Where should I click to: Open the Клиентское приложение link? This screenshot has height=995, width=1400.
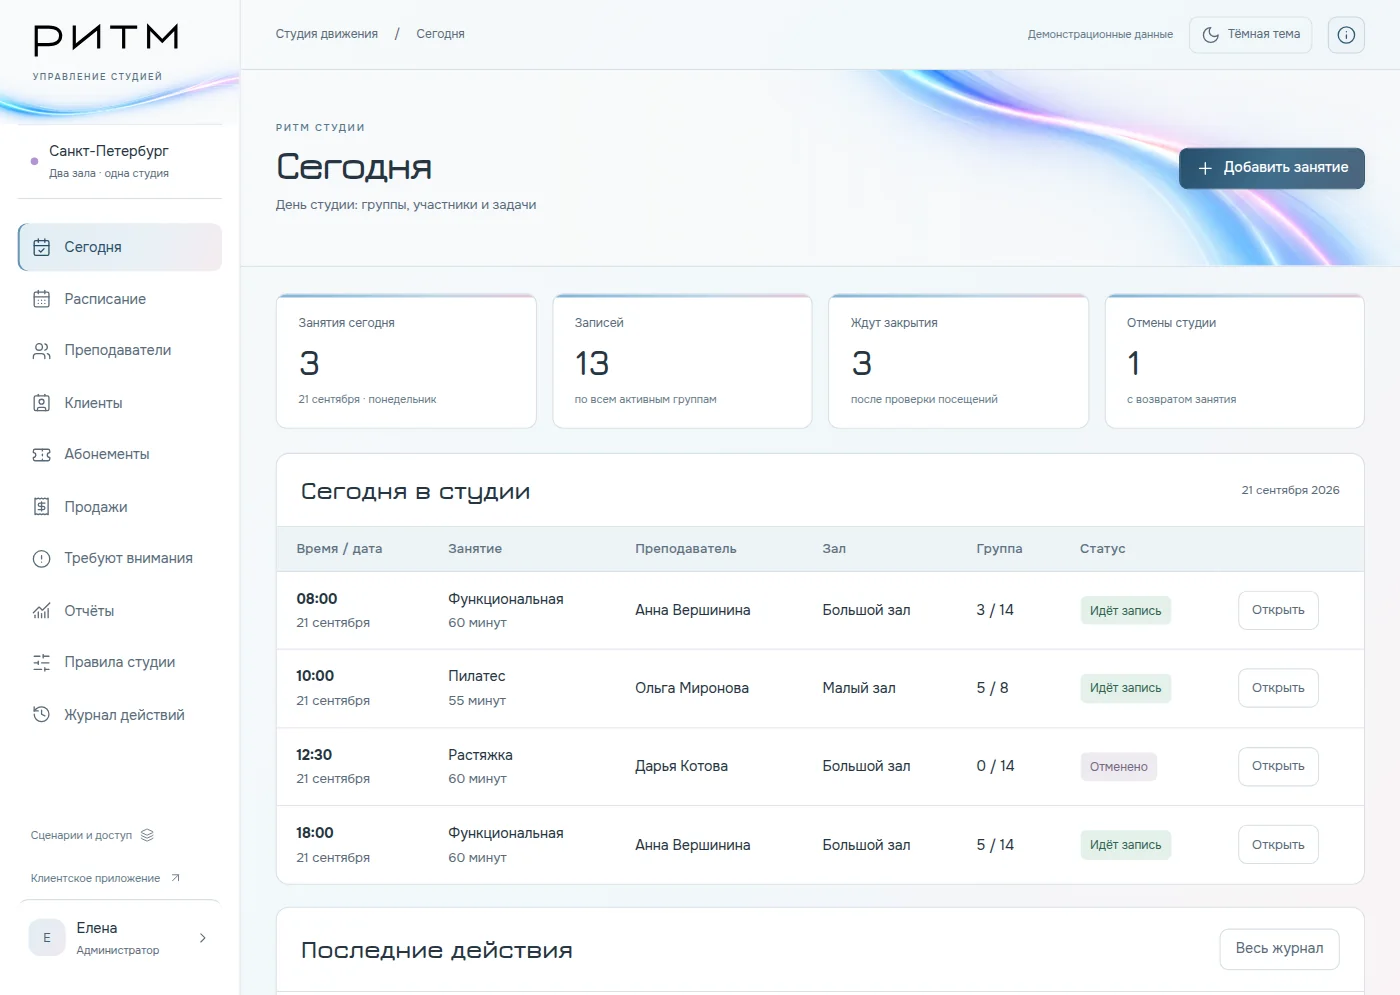[105, 878]
